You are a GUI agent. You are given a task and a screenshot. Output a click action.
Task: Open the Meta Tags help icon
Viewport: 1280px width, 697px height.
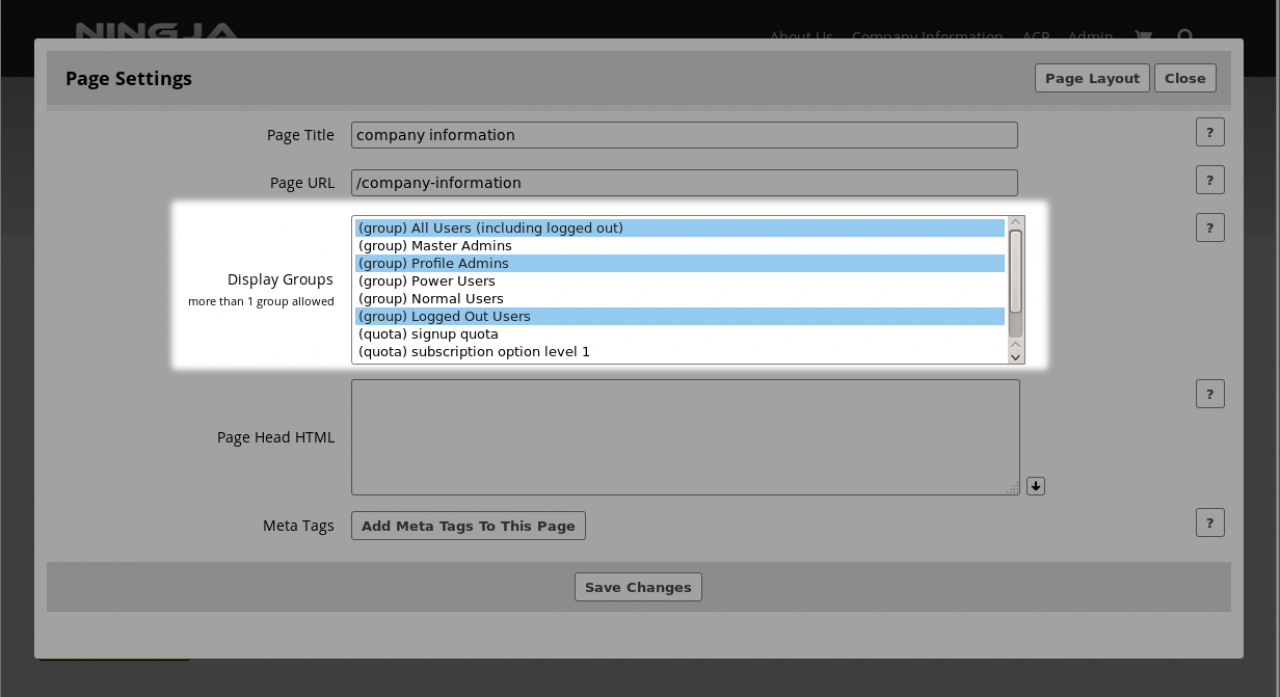(1209, 523)
